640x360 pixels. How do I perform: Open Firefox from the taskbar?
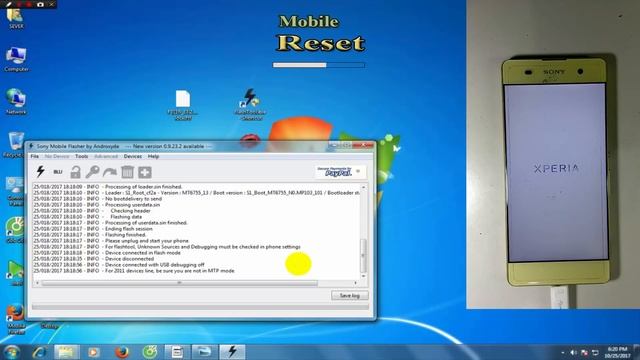coord(122,352)
